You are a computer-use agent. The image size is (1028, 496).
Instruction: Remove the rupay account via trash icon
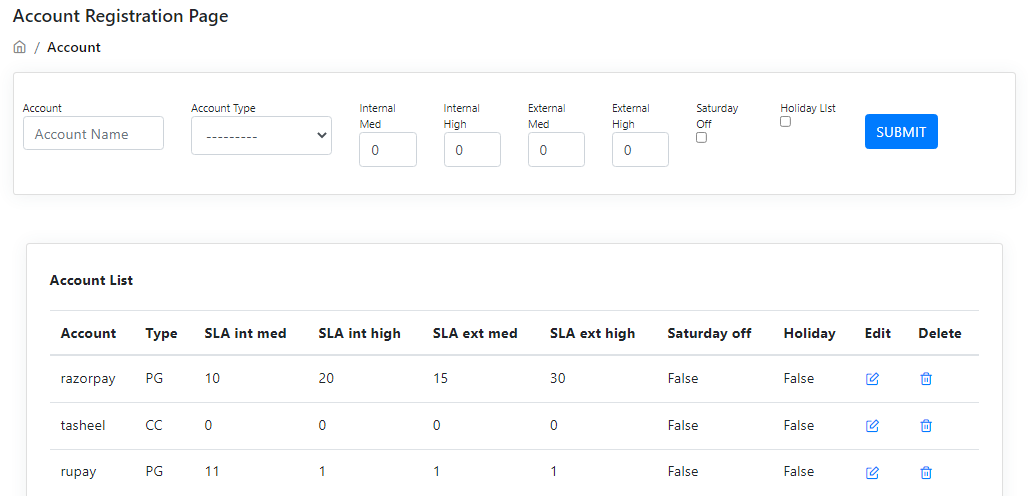point(926,472)
